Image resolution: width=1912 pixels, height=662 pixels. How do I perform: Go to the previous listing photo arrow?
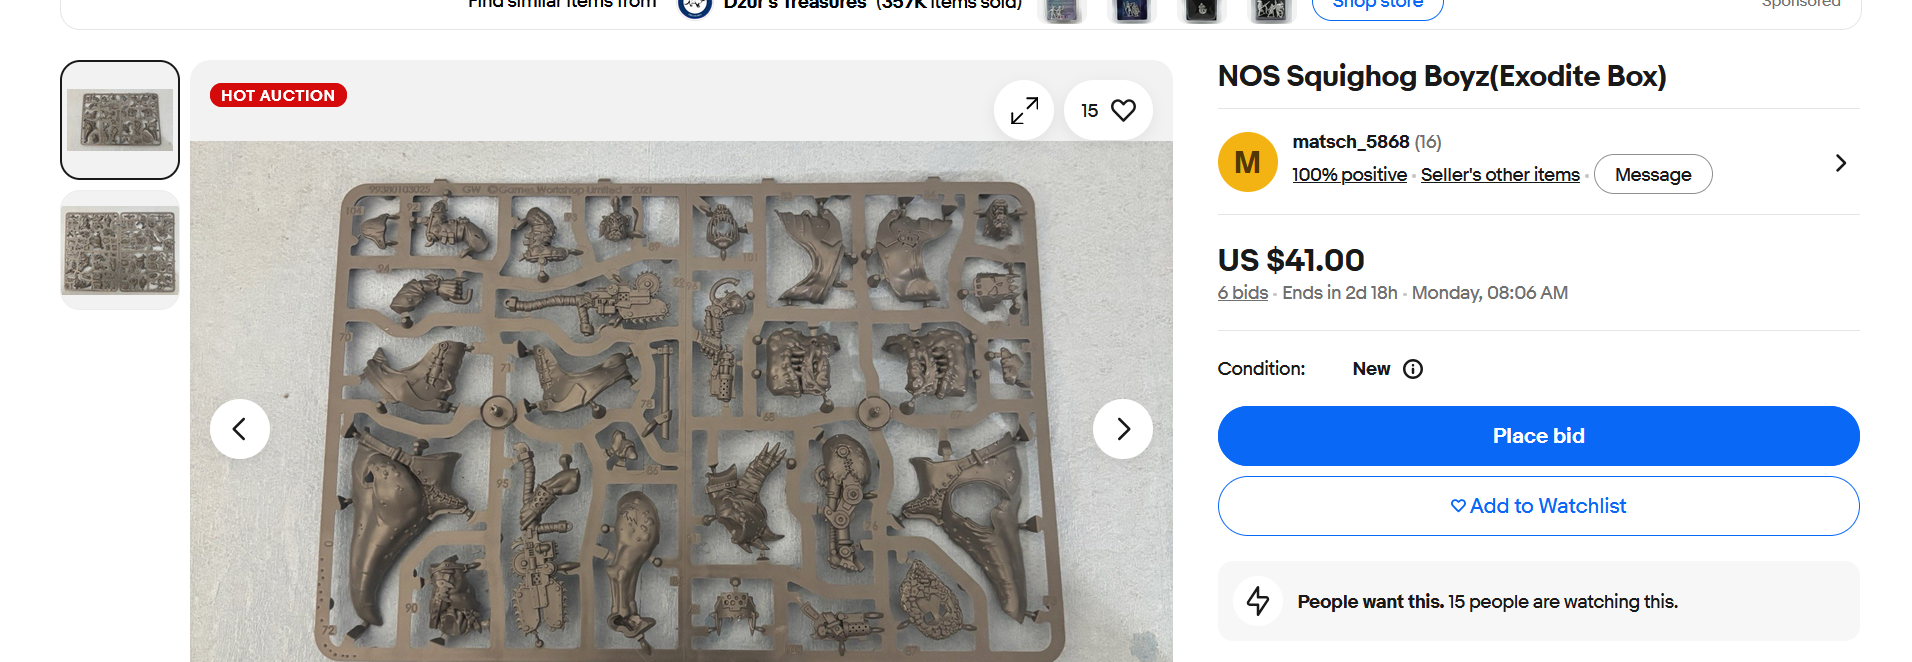[x=240, y=429]
